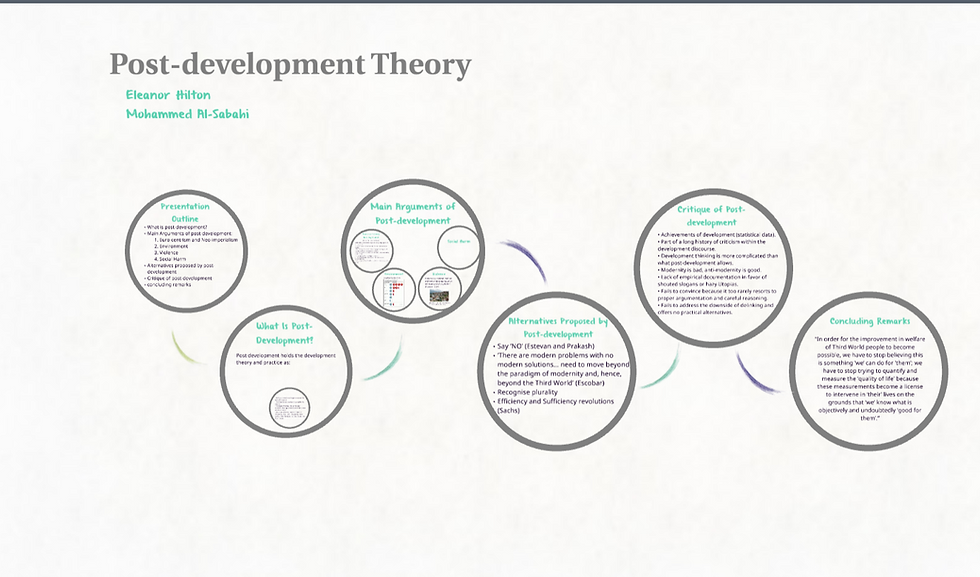Open the Environment sub-circle with red chart
980x577 pixels.
pyautogui.click(x=394, y=289)
